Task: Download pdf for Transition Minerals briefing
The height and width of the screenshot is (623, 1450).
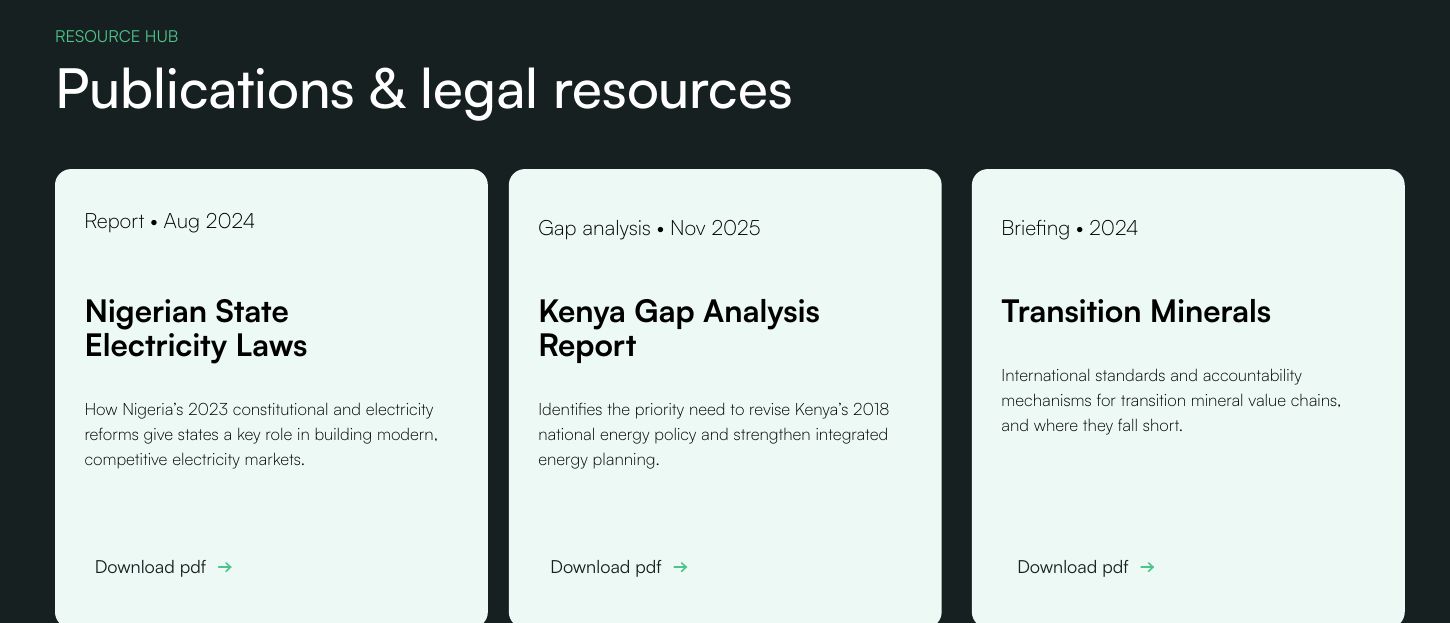Action: tap(1086, 567)
